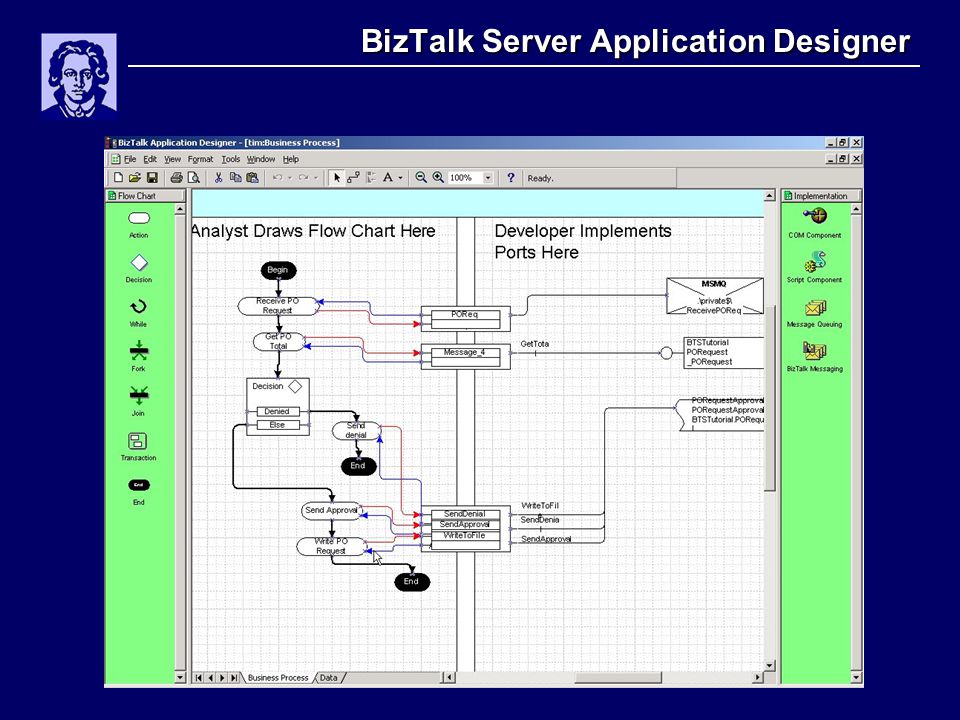Select the Send denial action shape
Viewport: 960px width, 720px height.
pyautogui.click(x=356, y=430)
